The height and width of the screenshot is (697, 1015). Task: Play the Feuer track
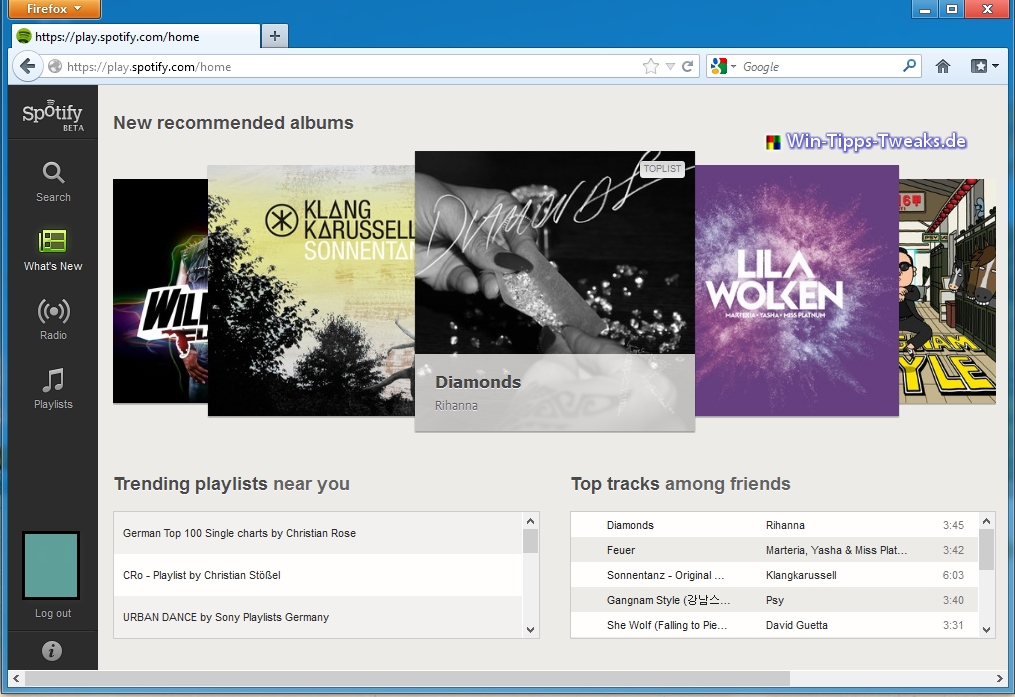(x=774, y=550)
